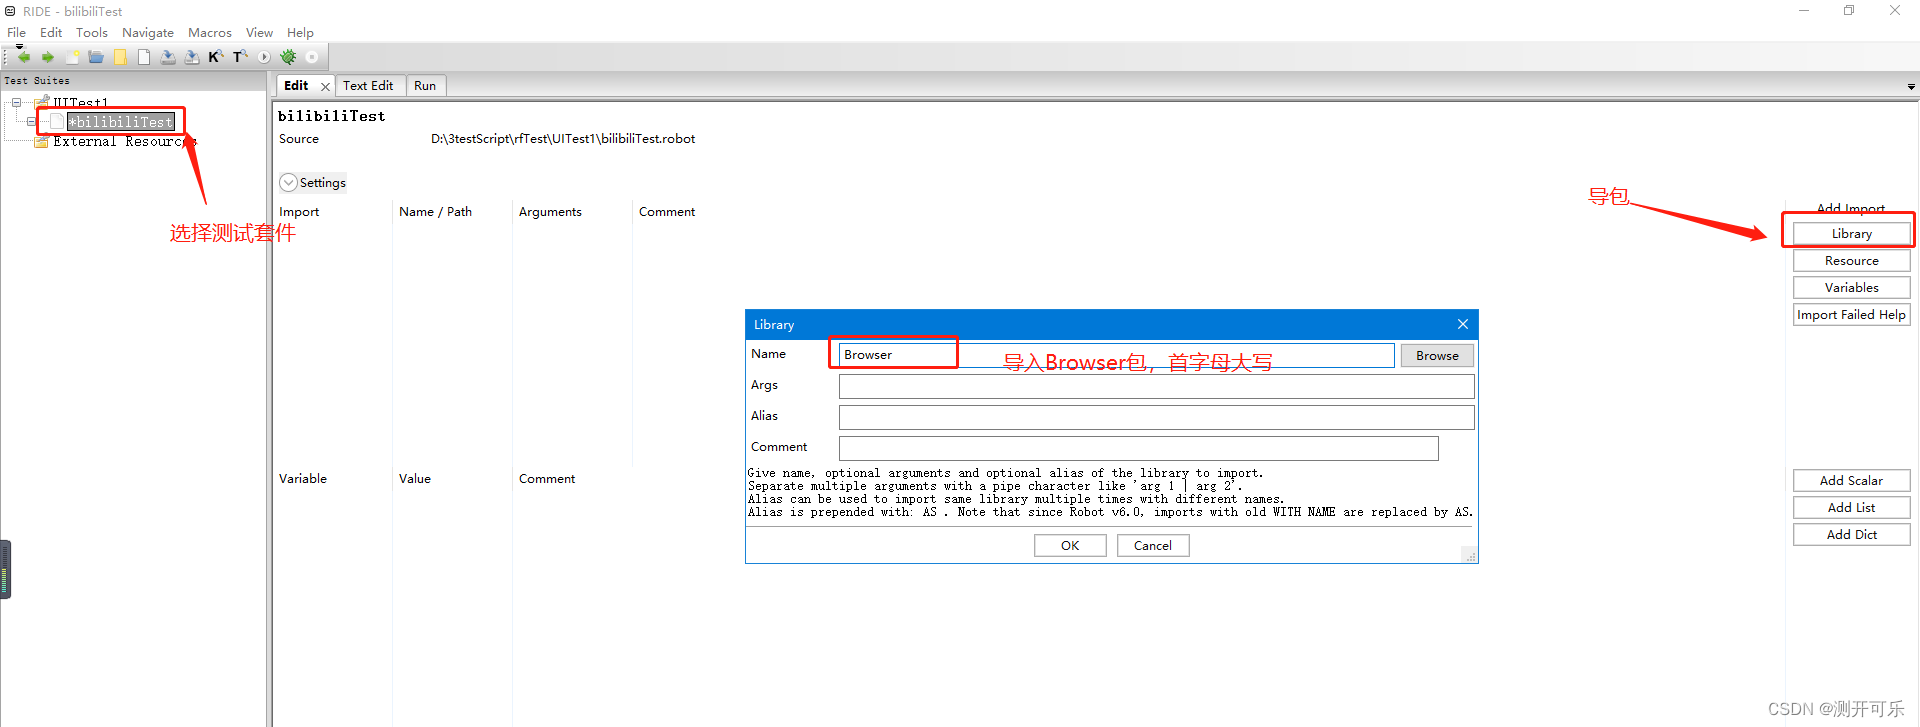Click the Save All toolbar icon
The image size is (1920, 727).
point(192,57)
